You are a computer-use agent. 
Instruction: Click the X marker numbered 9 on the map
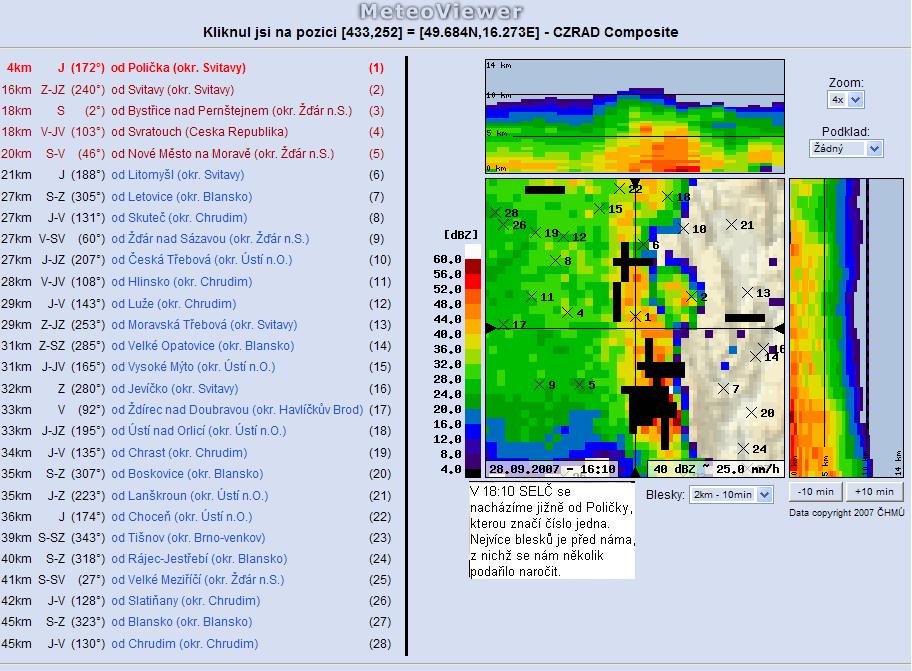pyautogui.click(x=539, y=384)
